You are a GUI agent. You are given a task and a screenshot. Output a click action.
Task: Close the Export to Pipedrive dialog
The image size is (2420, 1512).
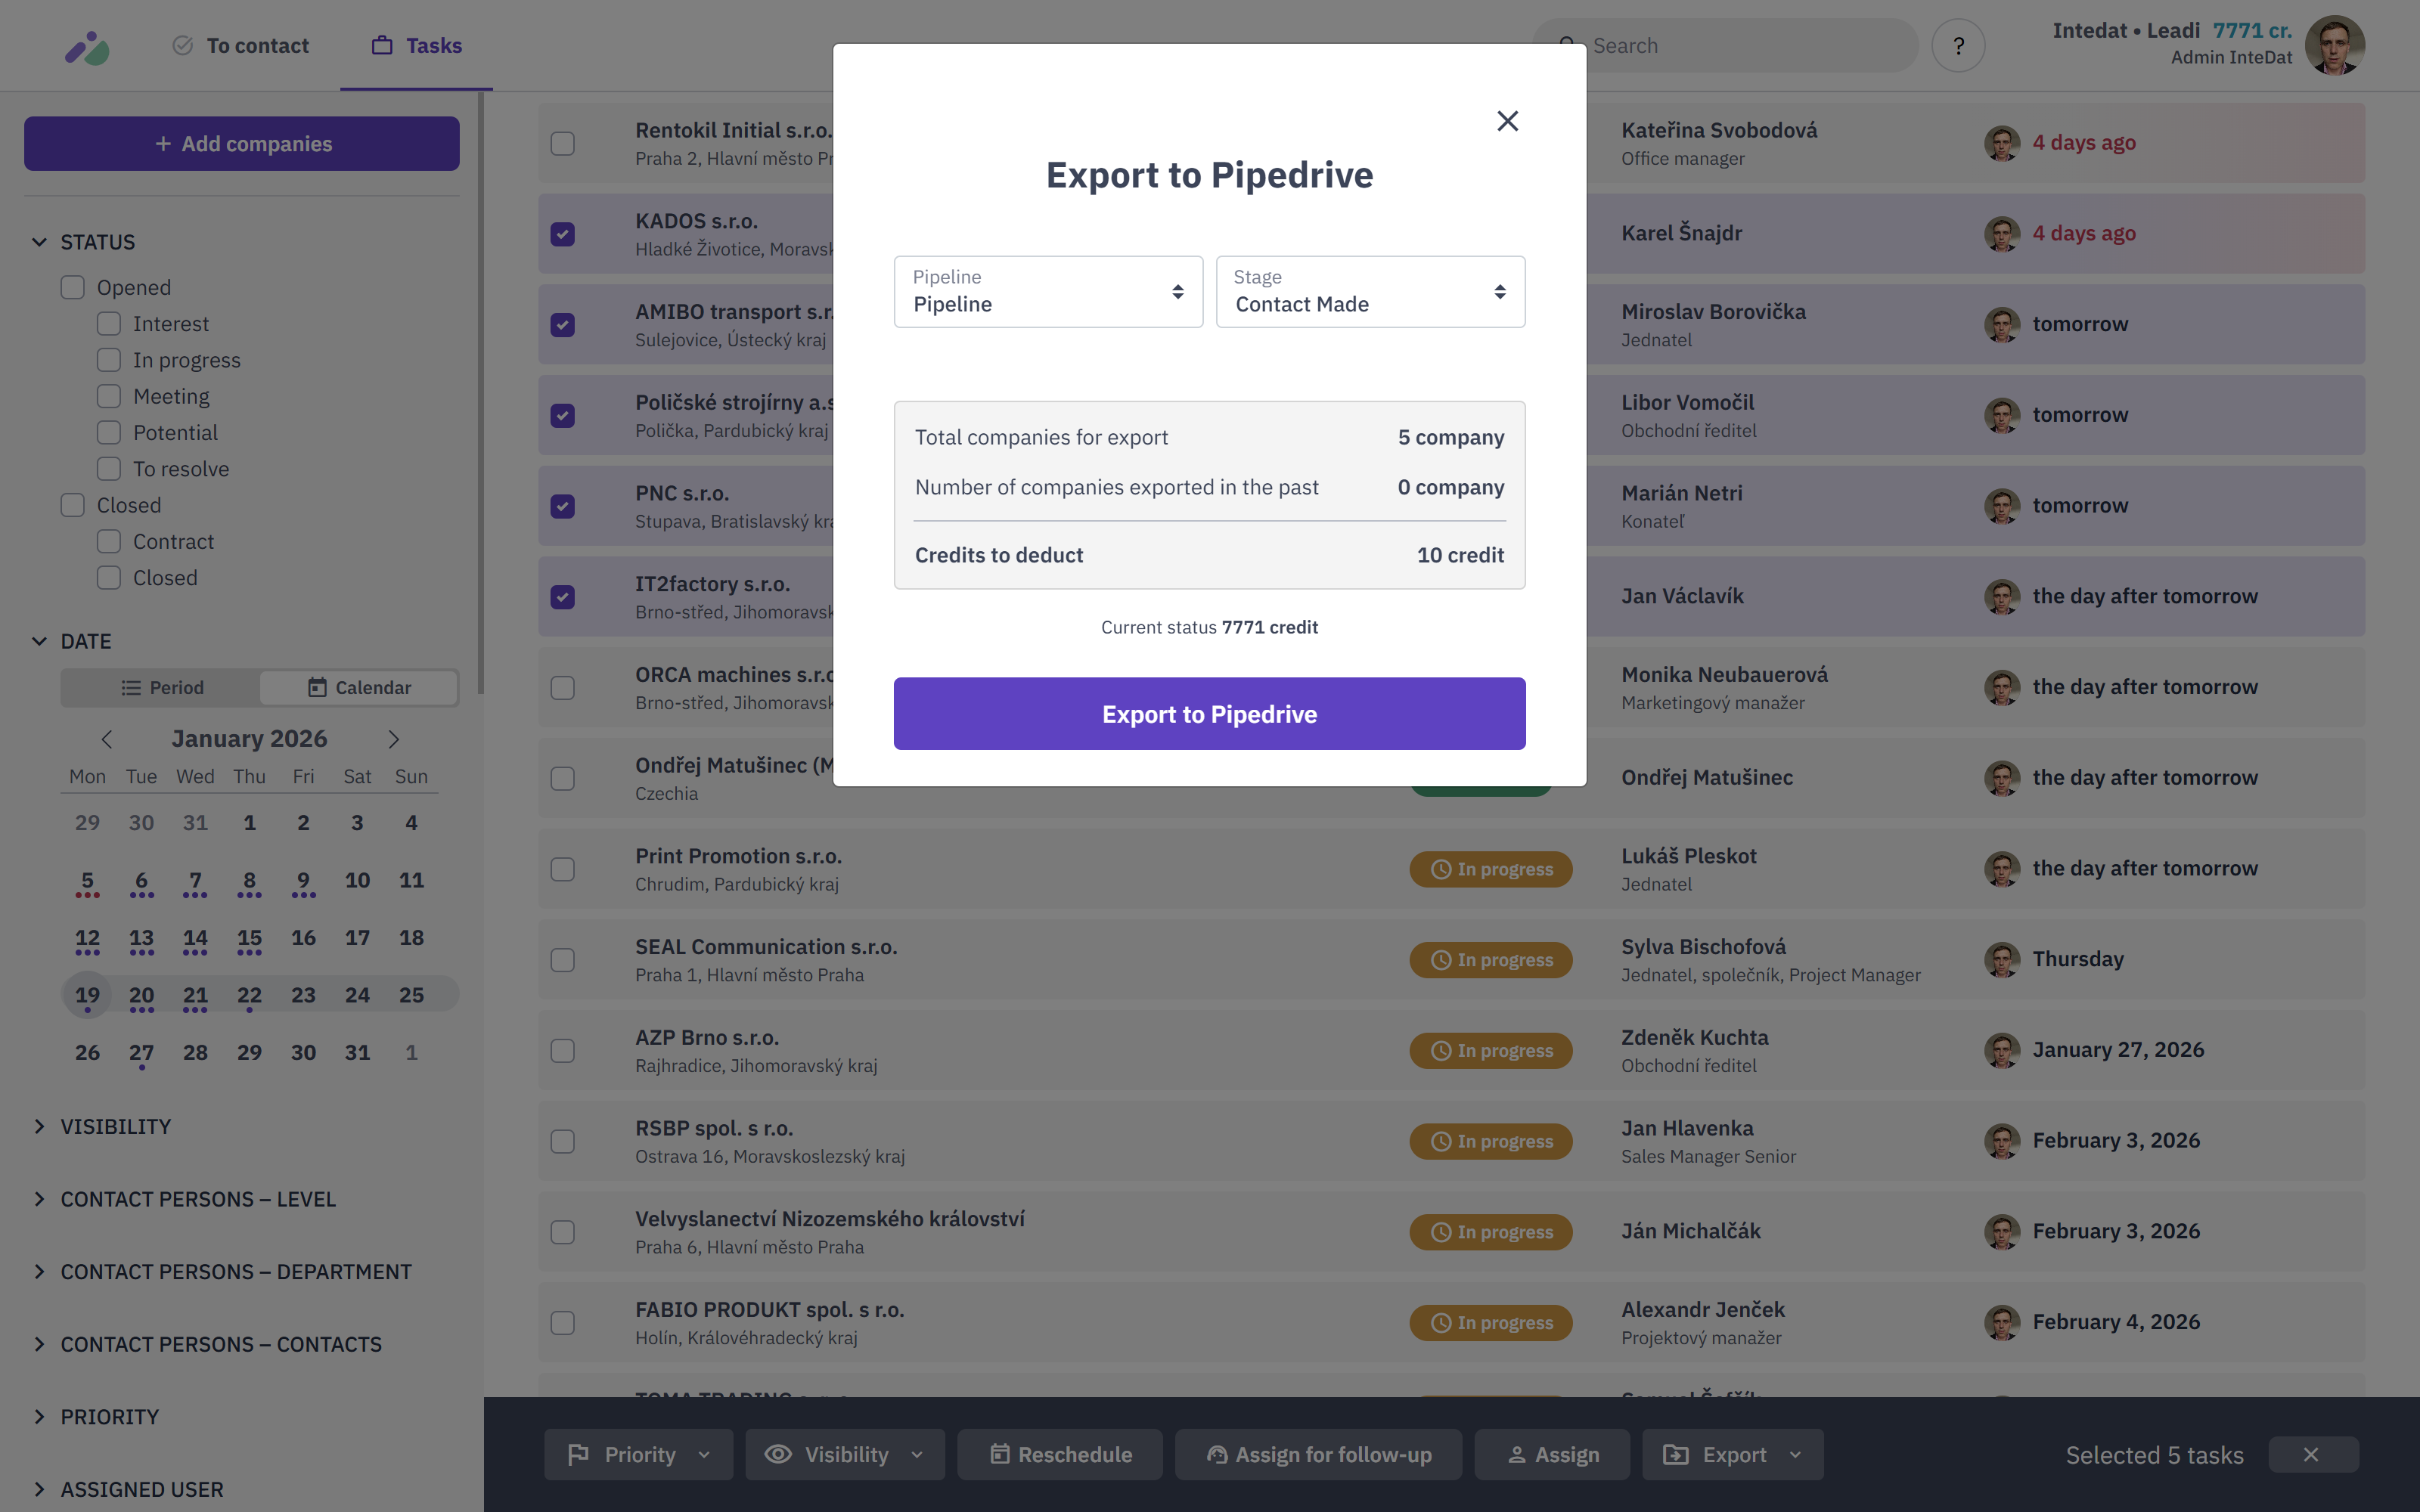[x=1507, y=121]
